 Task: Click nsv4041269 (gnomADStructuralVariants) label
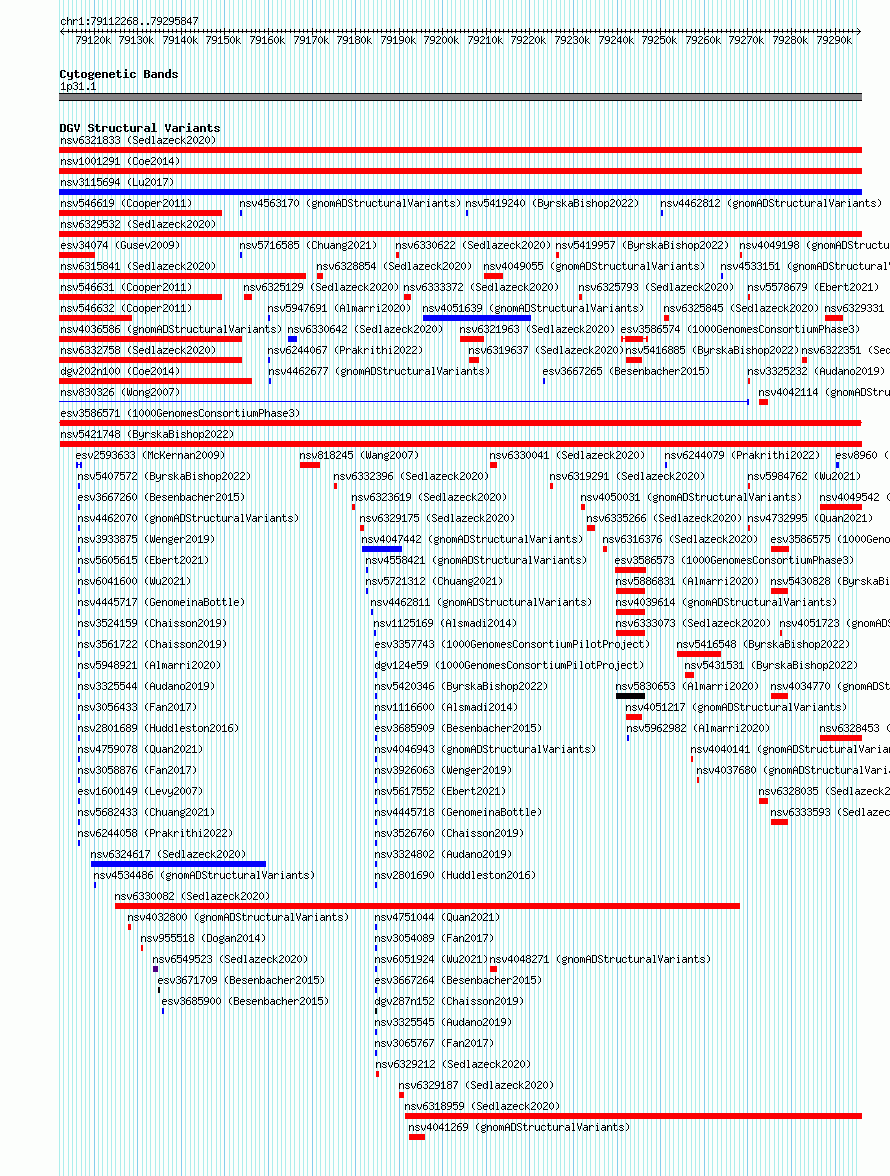pos(519,1127)
